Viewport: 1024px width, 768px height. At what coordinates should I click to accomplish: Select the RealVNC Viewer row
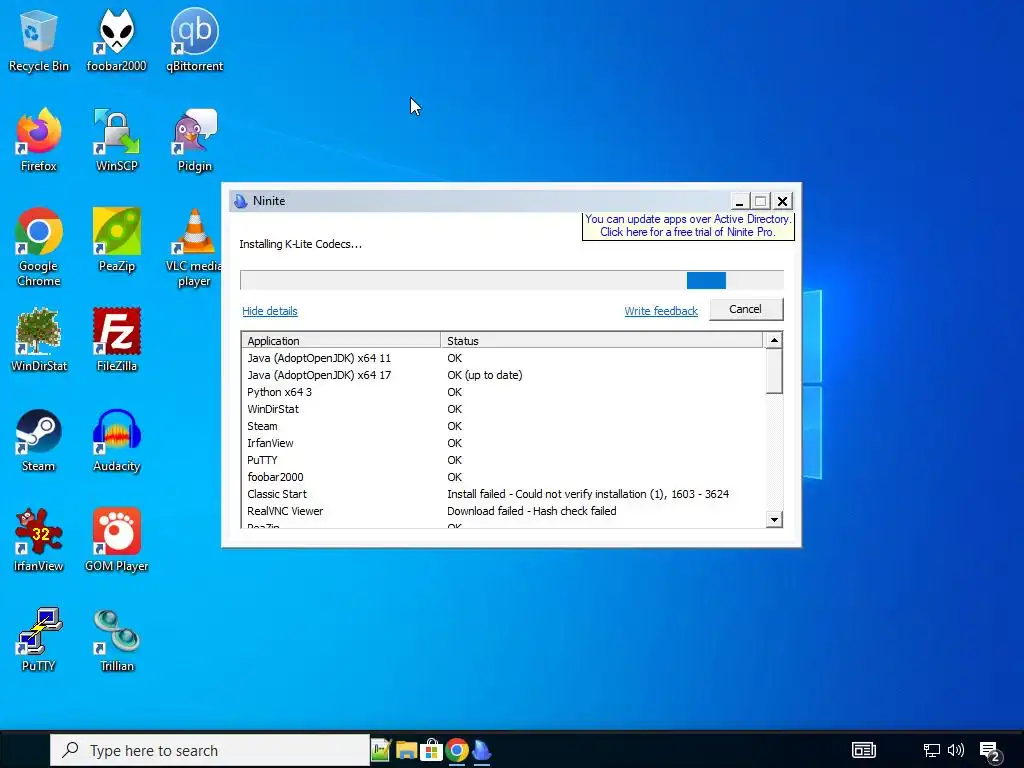tap(502, 511)
